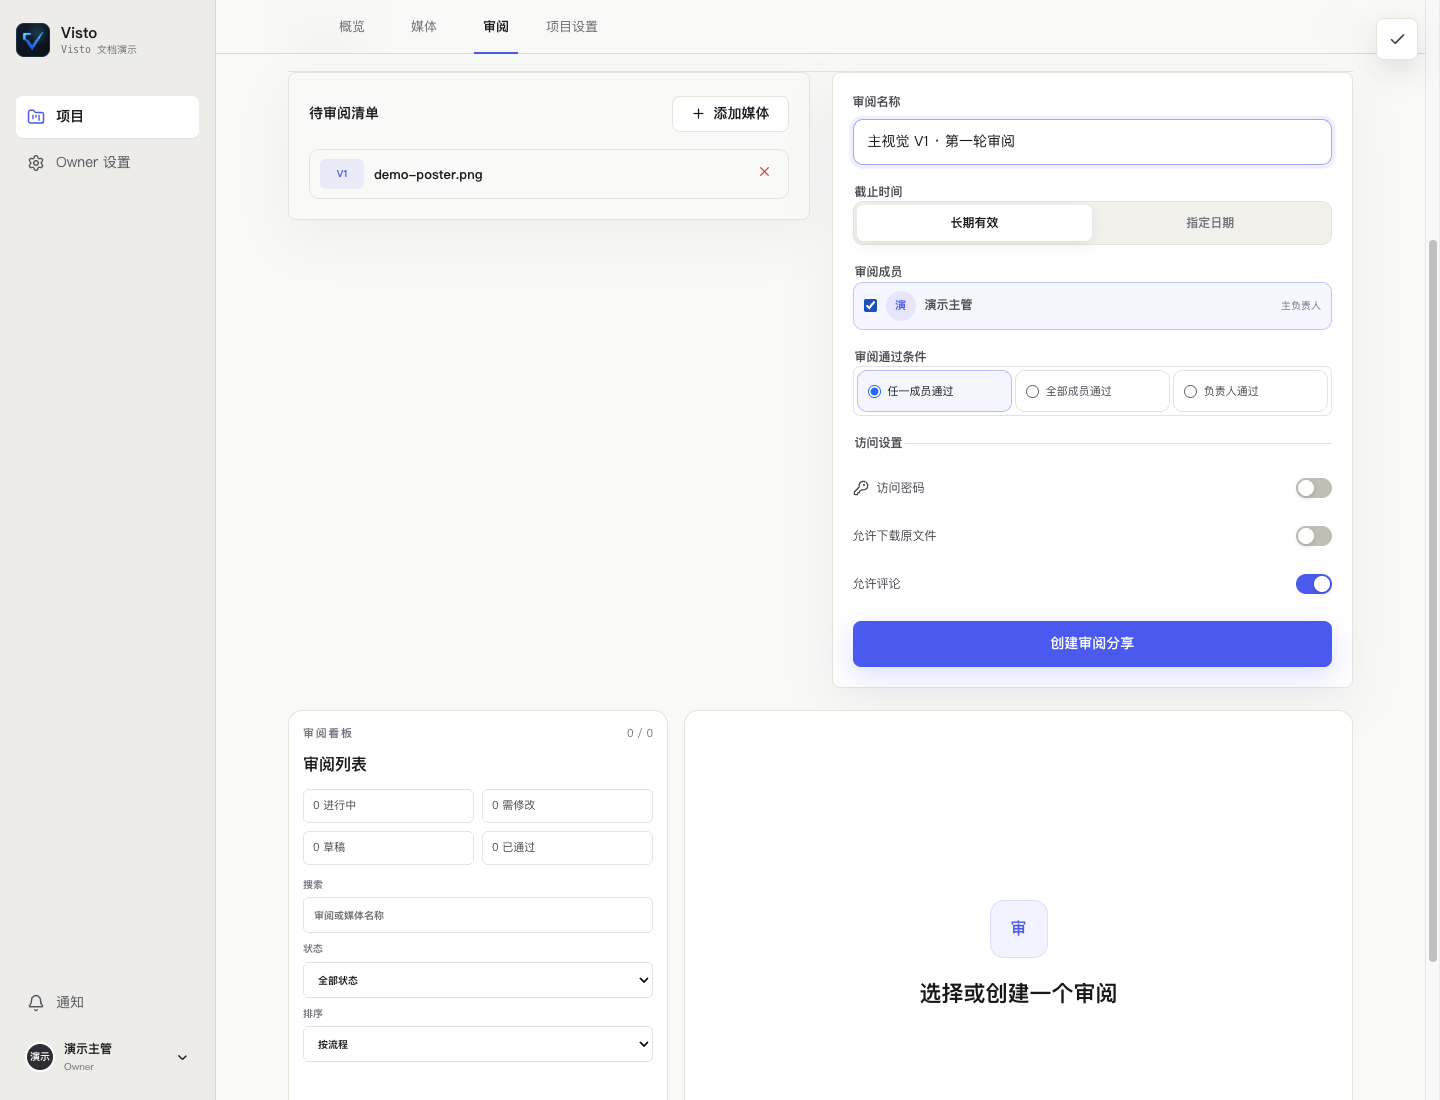Switch to the 媒体 tab

[424, 27]
